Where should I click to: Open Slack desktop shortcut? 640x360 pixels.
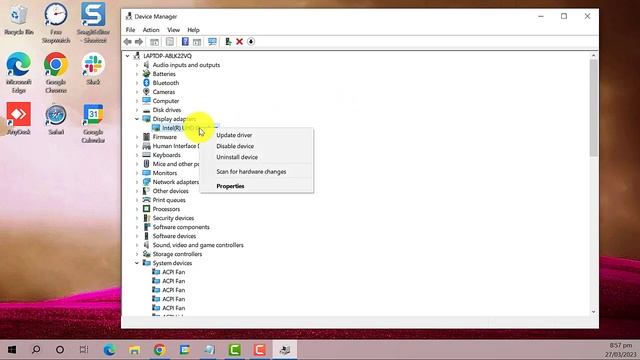[93, 69]
